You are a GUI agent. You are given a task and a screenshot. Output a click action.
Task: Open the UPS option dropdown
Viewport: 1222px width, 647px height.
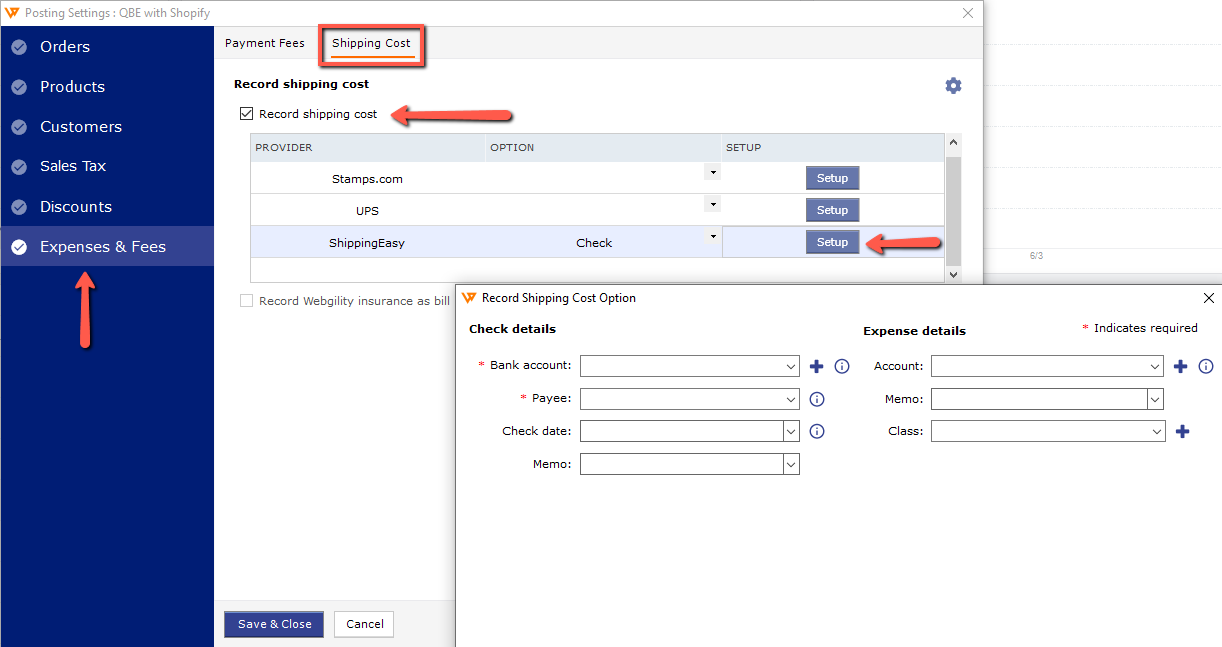[712, 204]
